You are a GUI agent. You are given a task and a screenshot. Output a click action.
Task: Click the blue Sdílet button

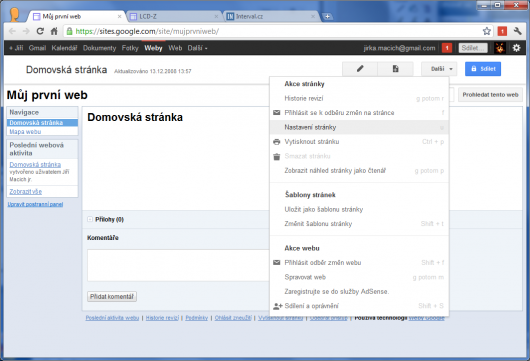[x=483, y=69]
